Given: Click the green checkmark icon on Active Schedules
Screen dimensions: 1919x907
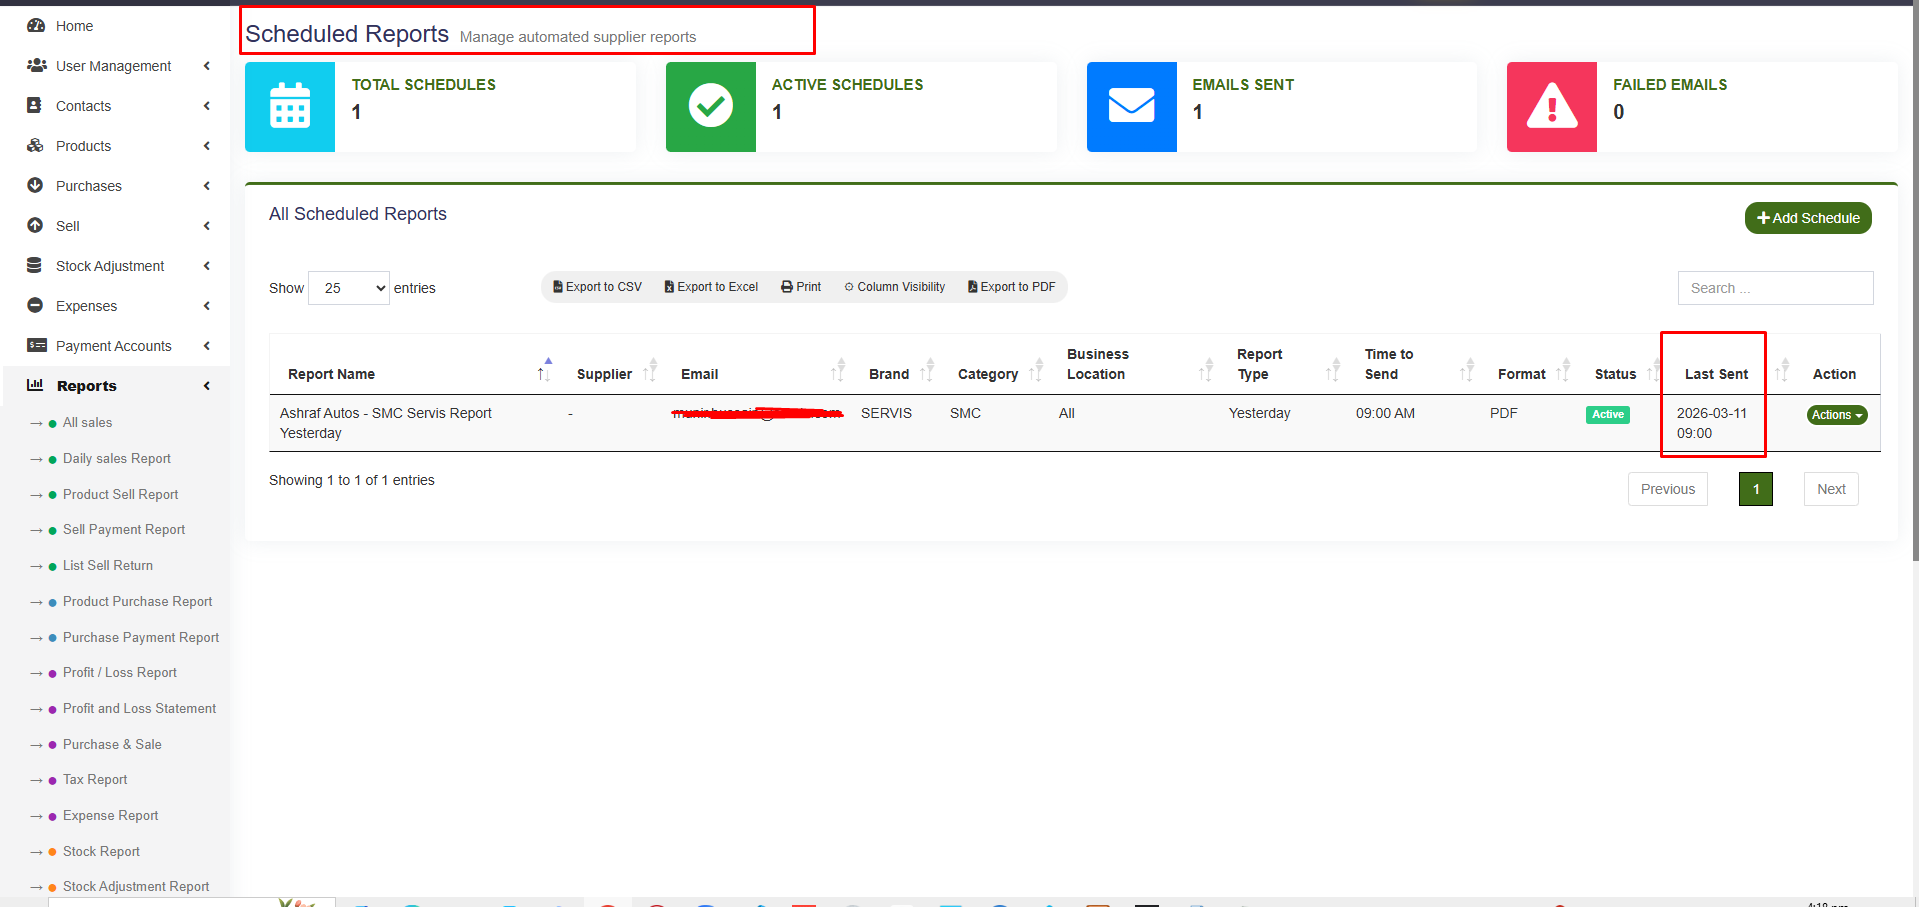Looking at the screenshot, I should 710,107.
